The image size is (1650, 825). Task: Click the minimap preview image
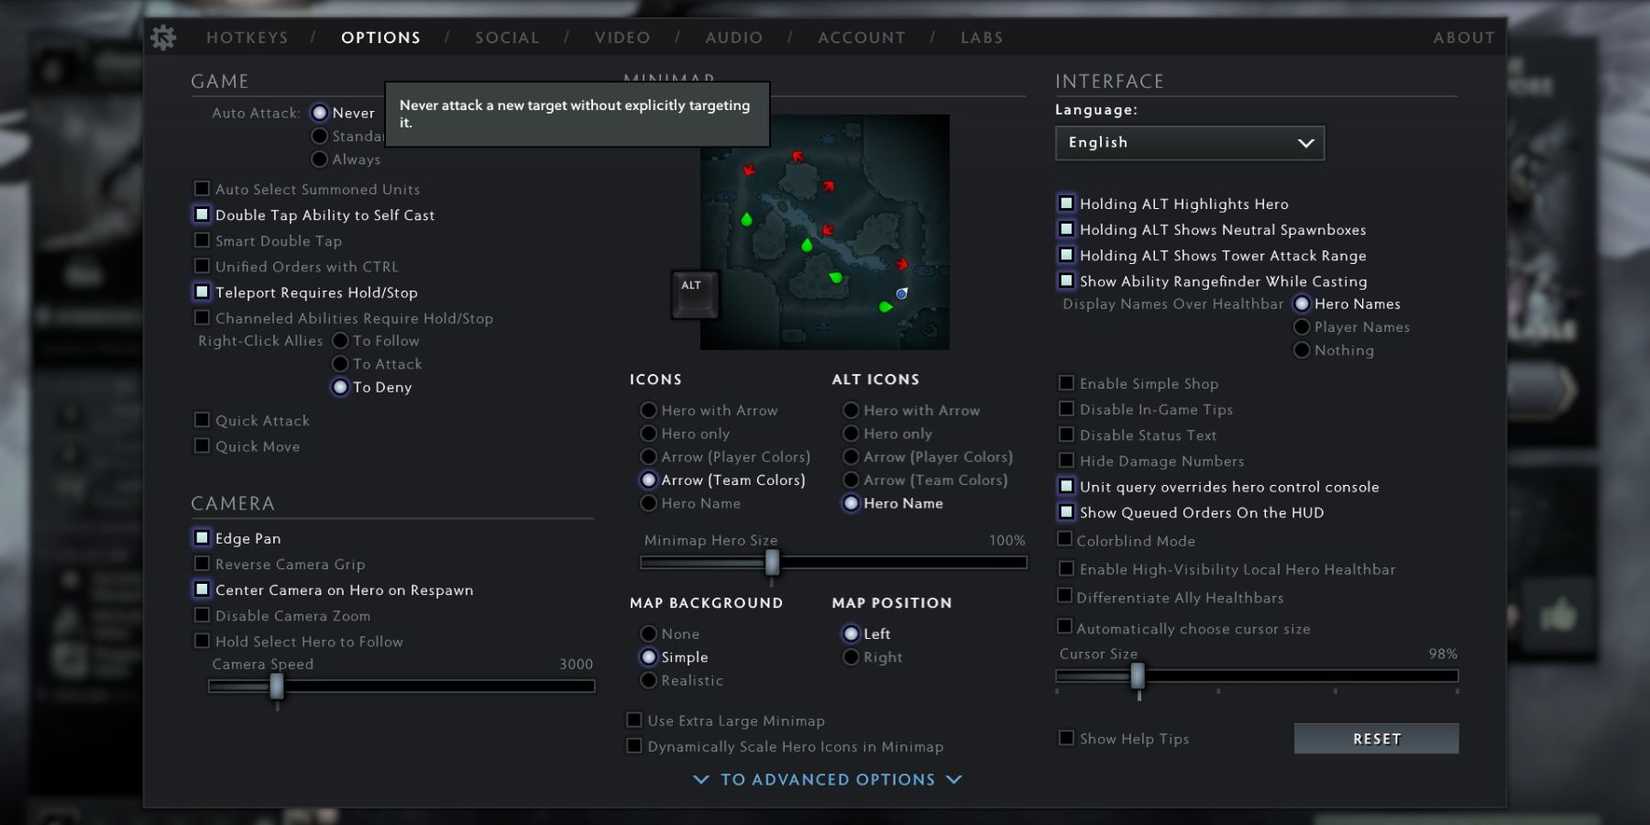click(825, 232)
